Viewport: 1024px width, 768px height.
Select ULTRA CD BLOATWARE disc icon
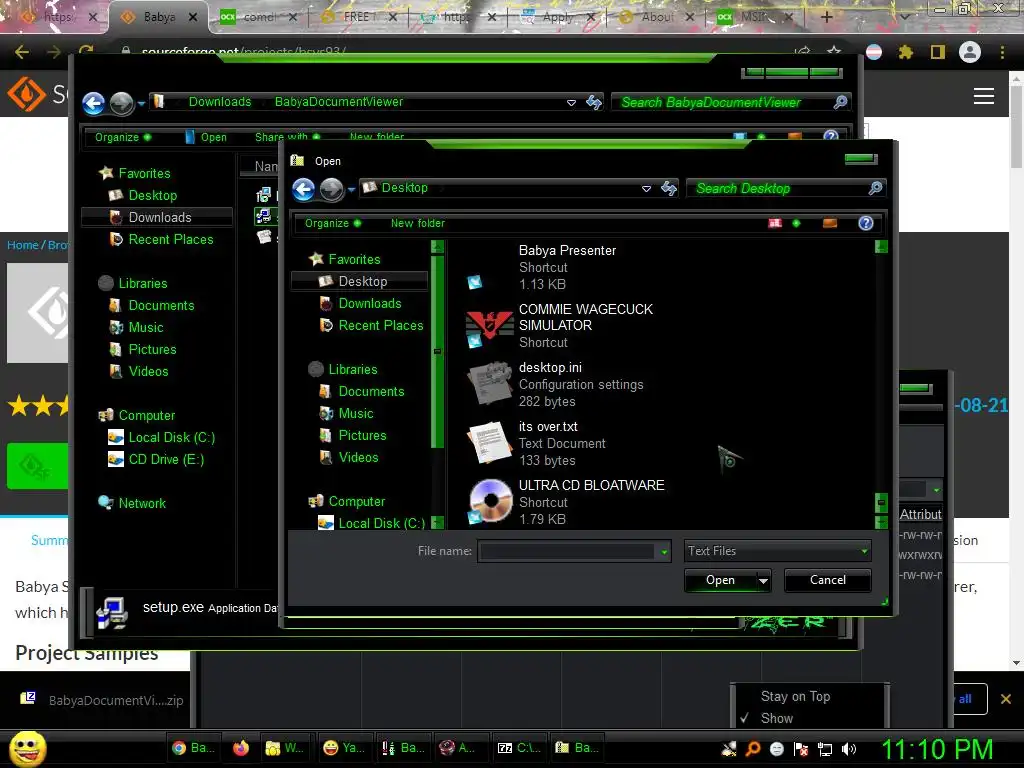click(x=490, y=501)
